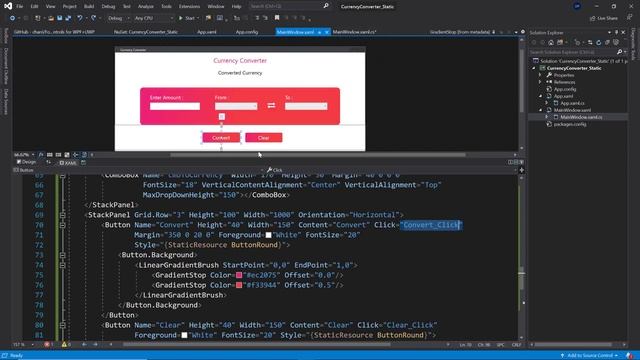Focus the Search Solution Explorer field
Image resolution: width=640 pixels, height=360 pixels.
coord(573,52)
